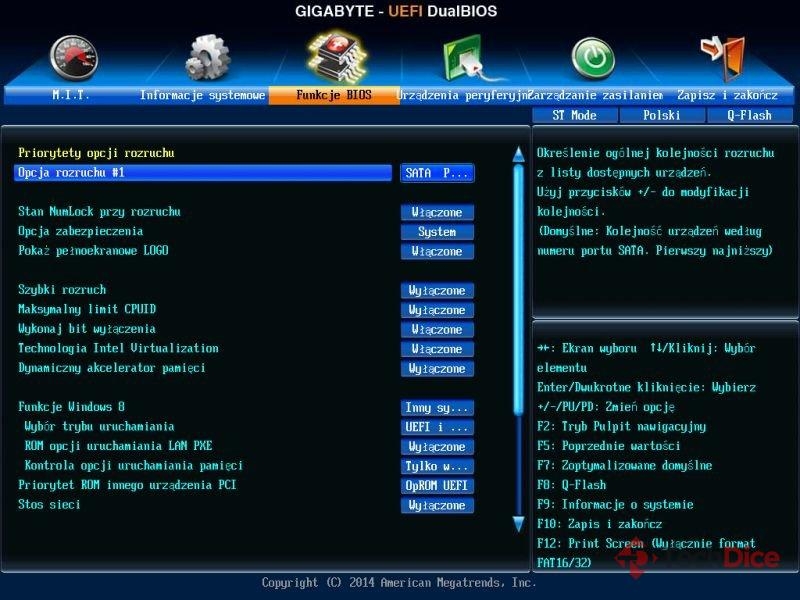Viewport: 800px width, 600px height.
Task: Click F8: Q-Flash help line
Action: (571, 485)
